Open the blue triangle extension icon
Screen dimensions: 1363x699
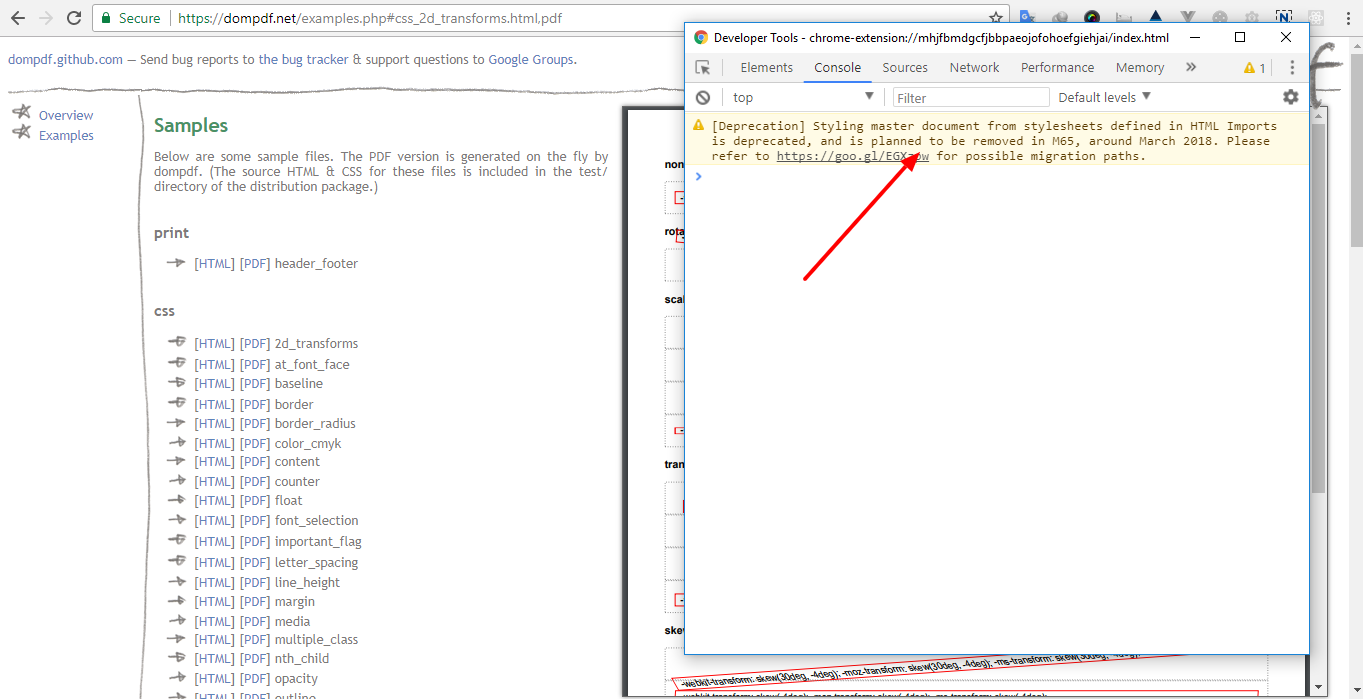coord(1154,16)
